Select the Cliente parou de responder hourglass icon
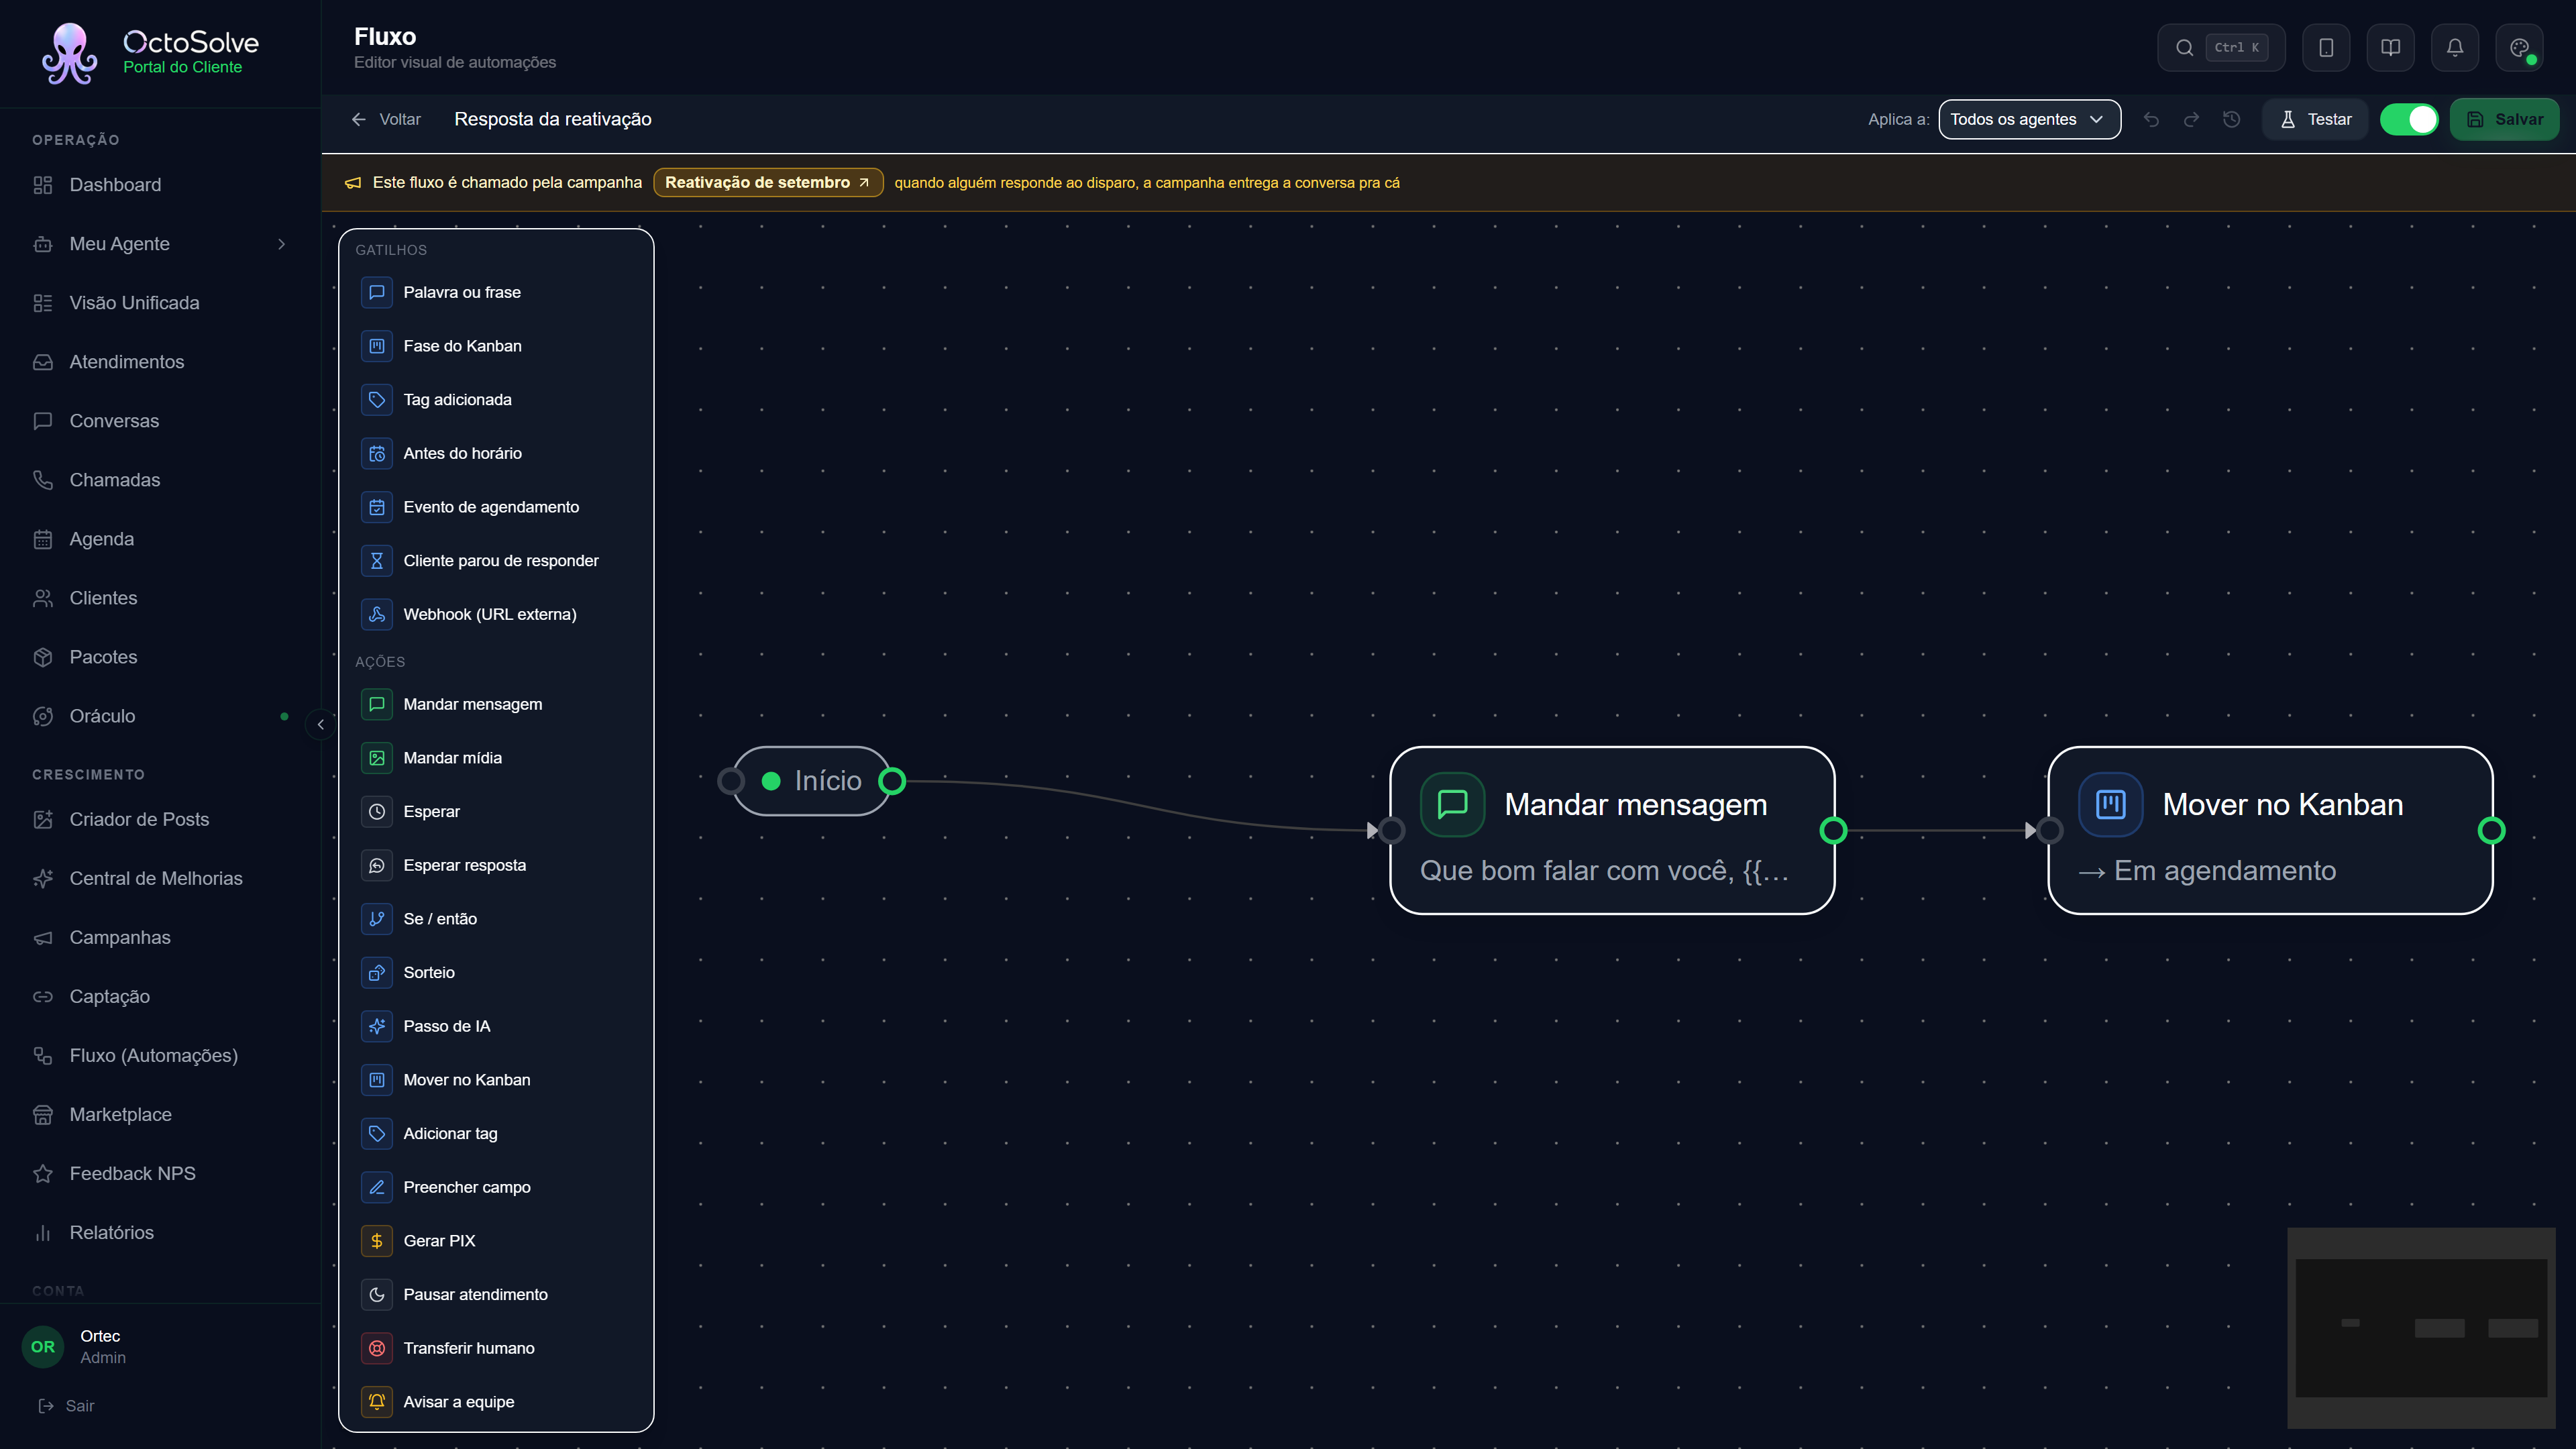The height and width of the screenshot is (1449, 2576). pos(377,560)
